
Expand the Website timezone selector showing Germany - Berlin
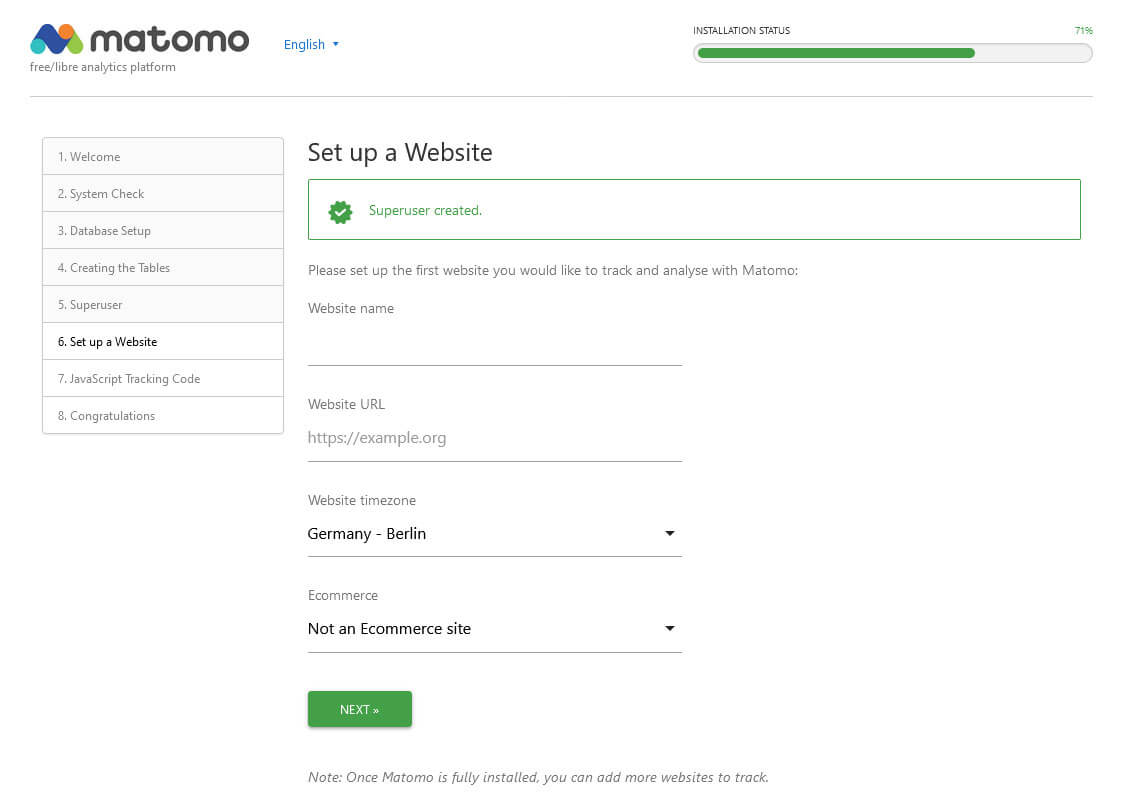[450, 533]
